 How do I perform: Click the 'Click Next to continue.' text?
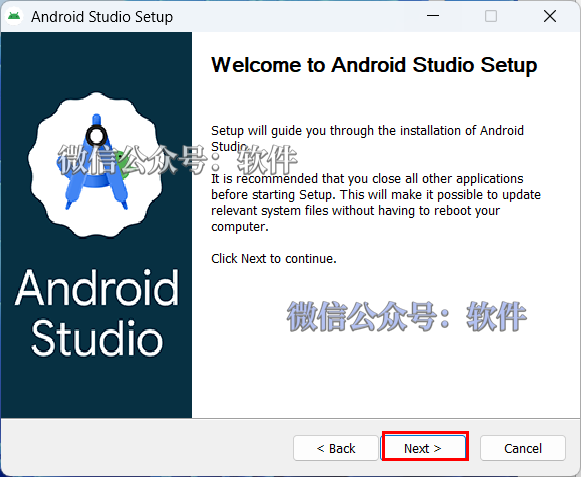274,258
